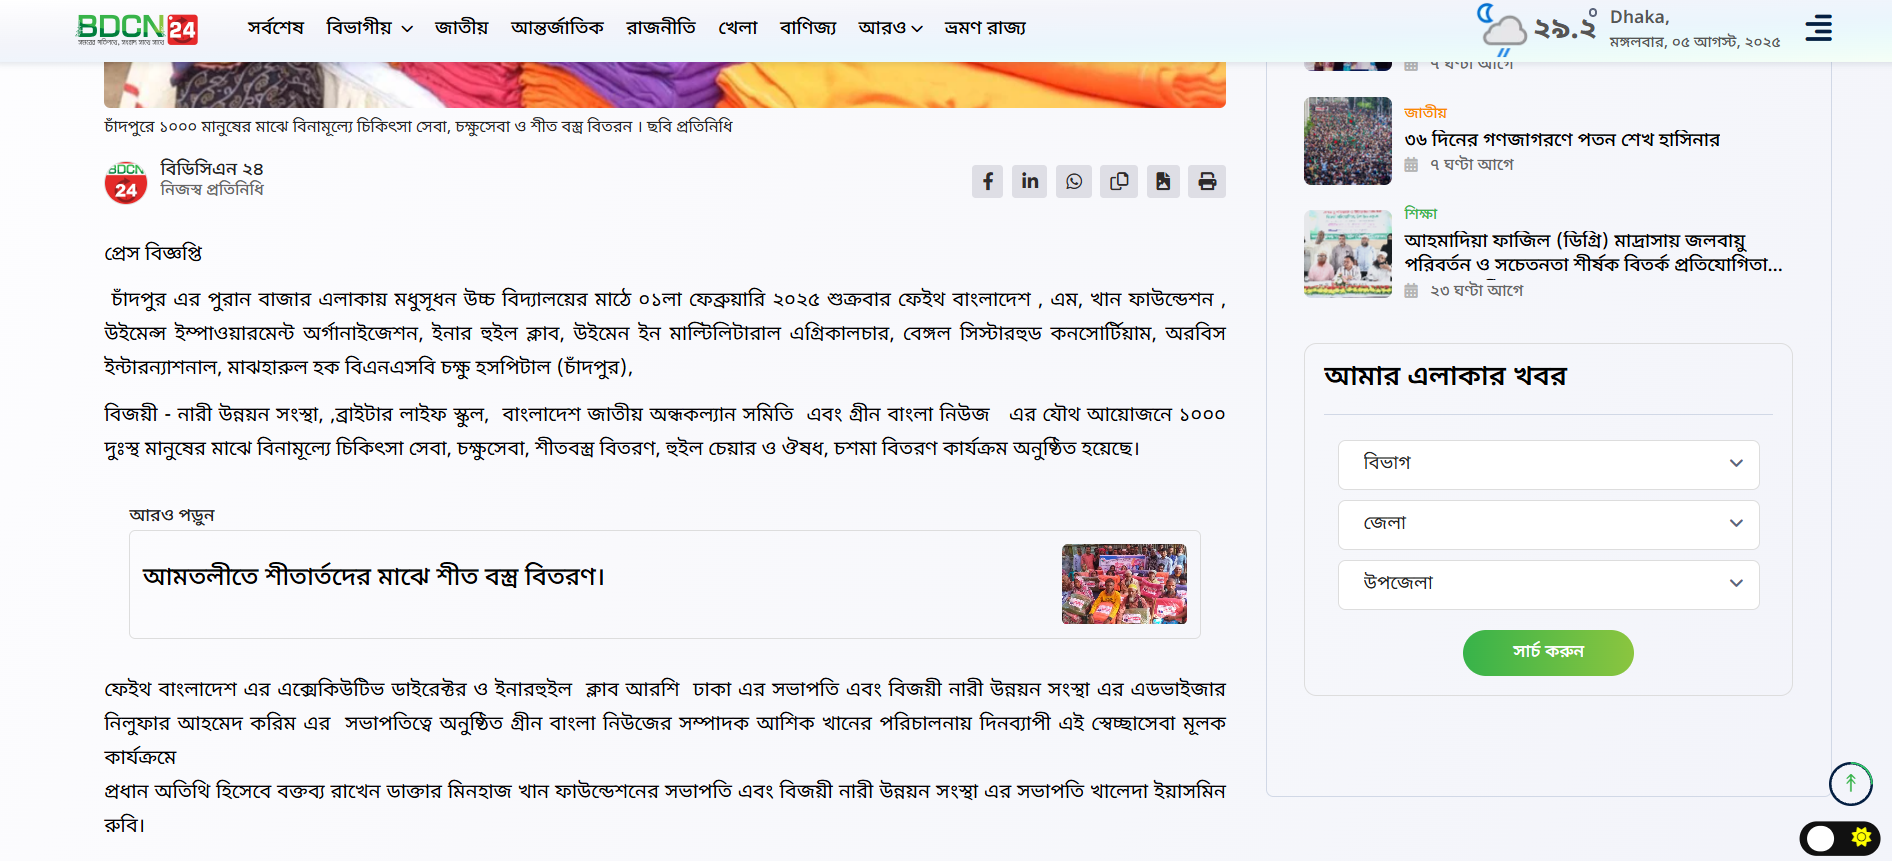Go to the খেলা section
Viewport: 1892px width, 861px height.
tap(738, 28)
